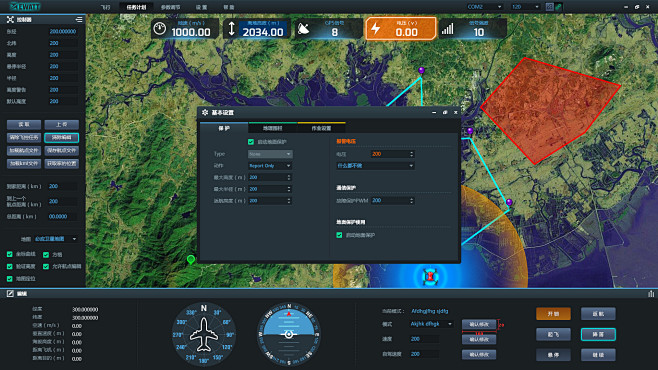Click the stepper on the PWM 200 field

(411, 201)
